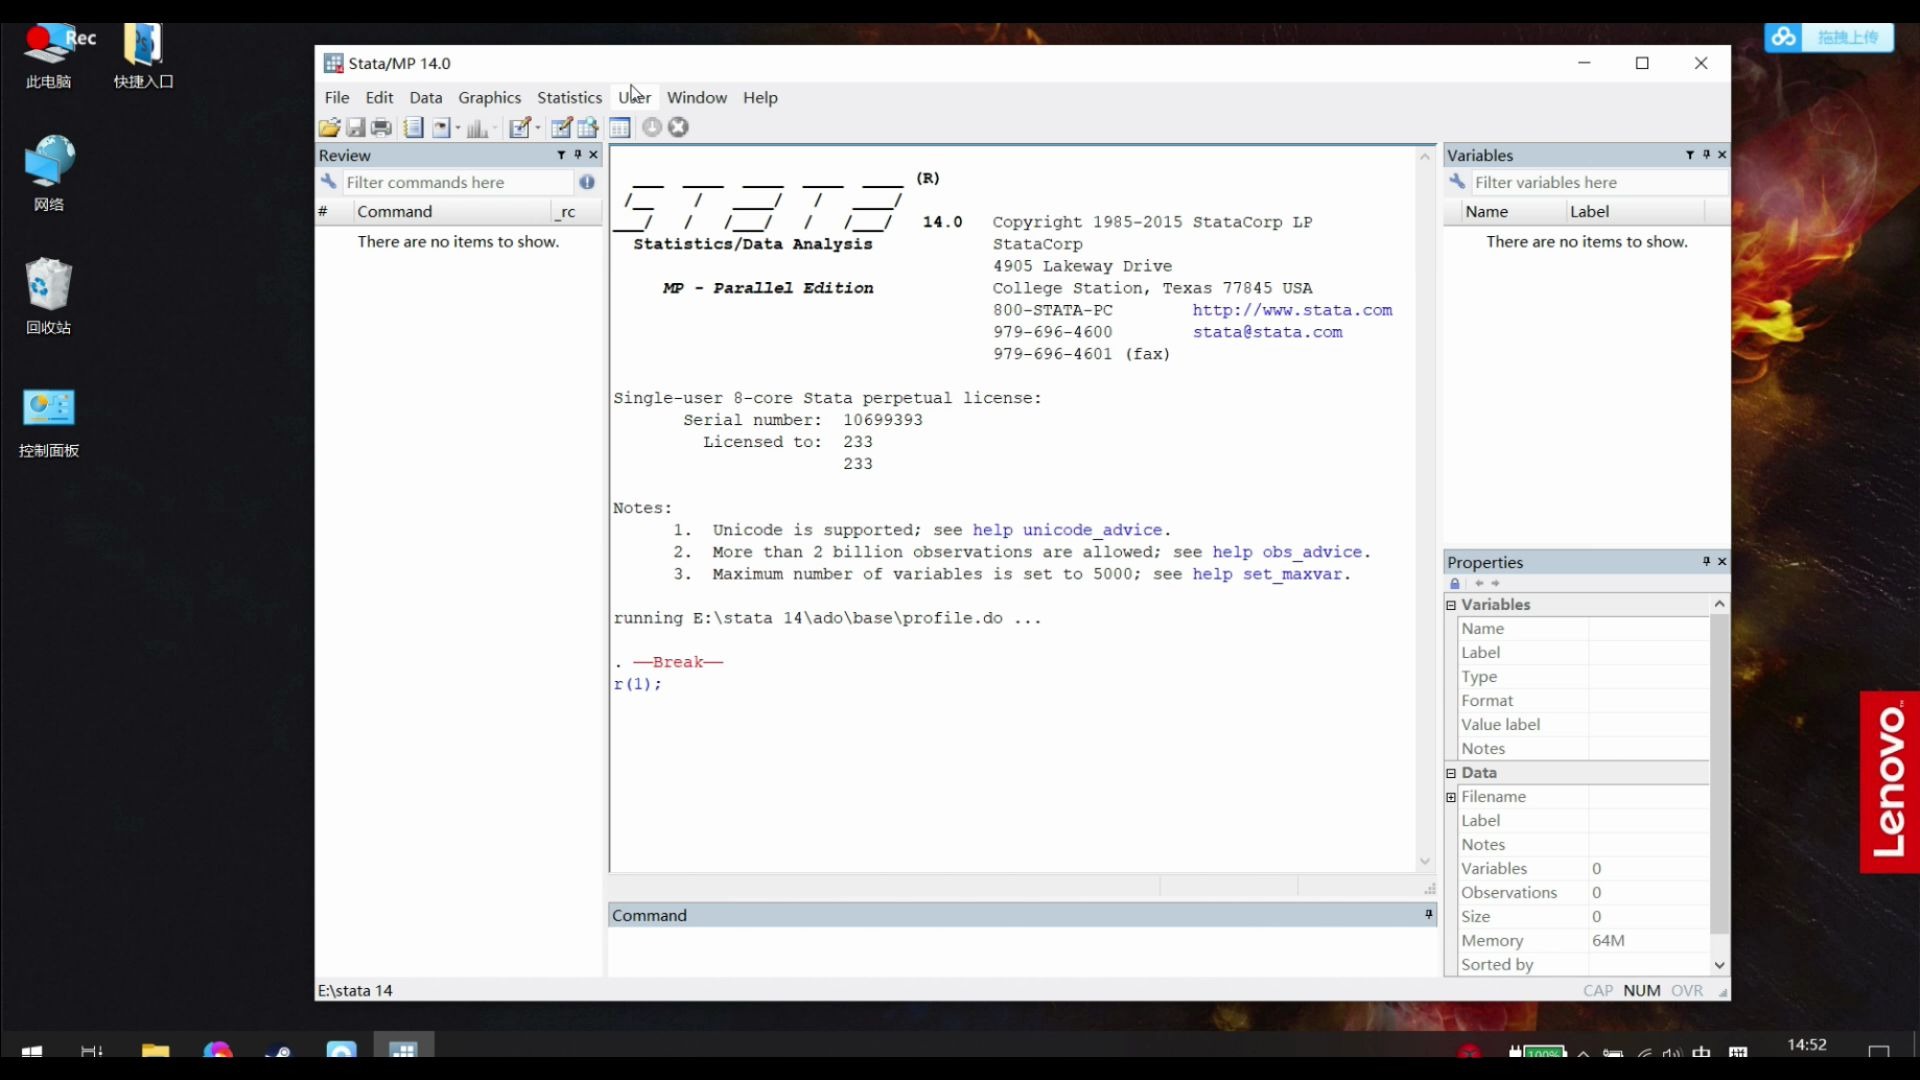Open the Data Editor (Browse) icon
This screenshot has width=1920, height=1080.
588,127
